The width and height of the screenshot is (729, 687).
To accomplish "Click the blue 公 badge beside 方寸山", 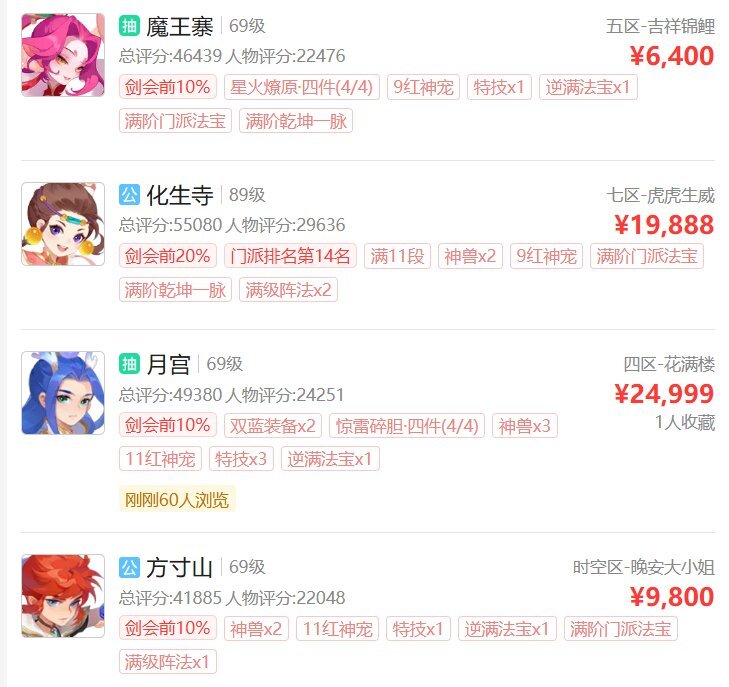I will [x=129, y=567].
